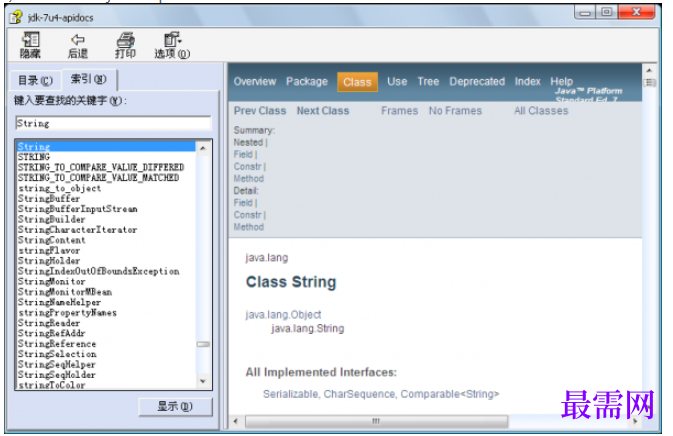
Task: Click the index list scroll down arrow
Action: (x=203, y=381)
